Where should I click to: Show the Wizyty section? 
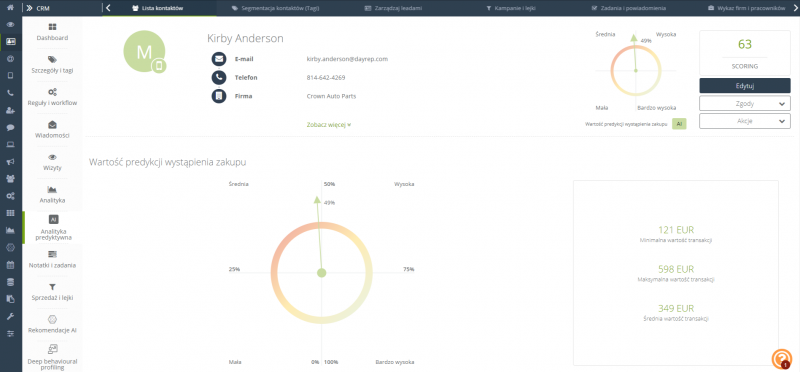52,162
